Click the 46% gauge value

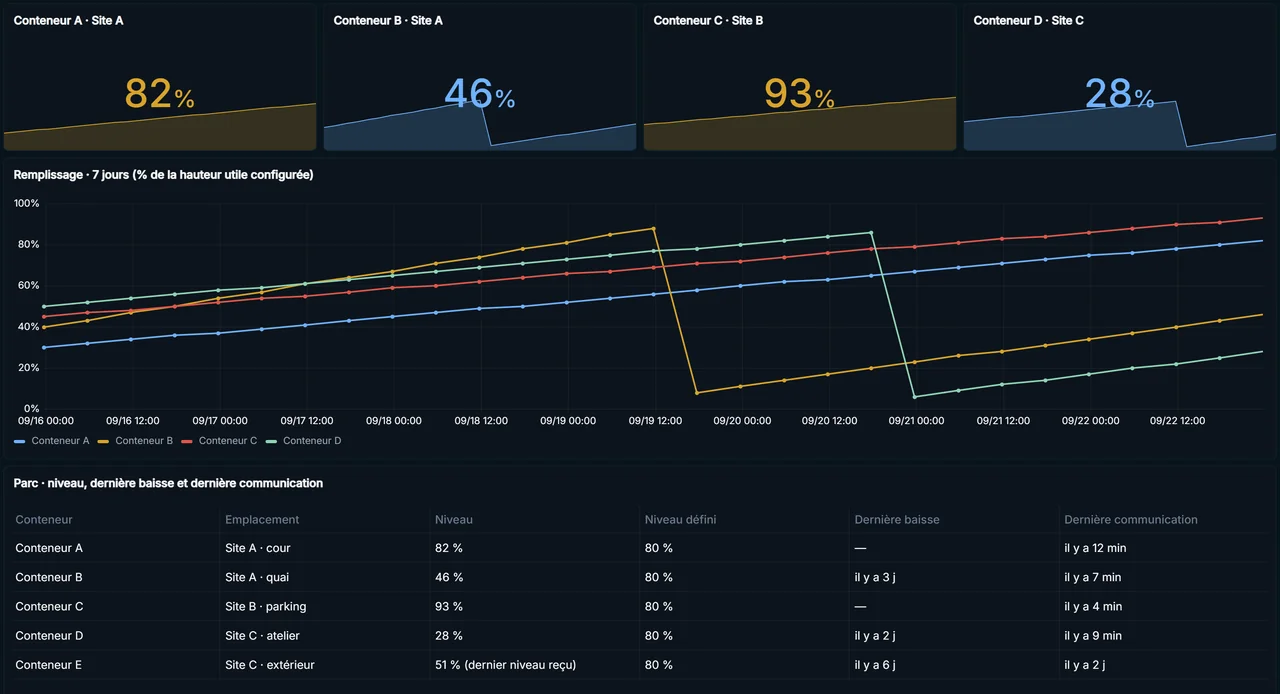[480, 94]
